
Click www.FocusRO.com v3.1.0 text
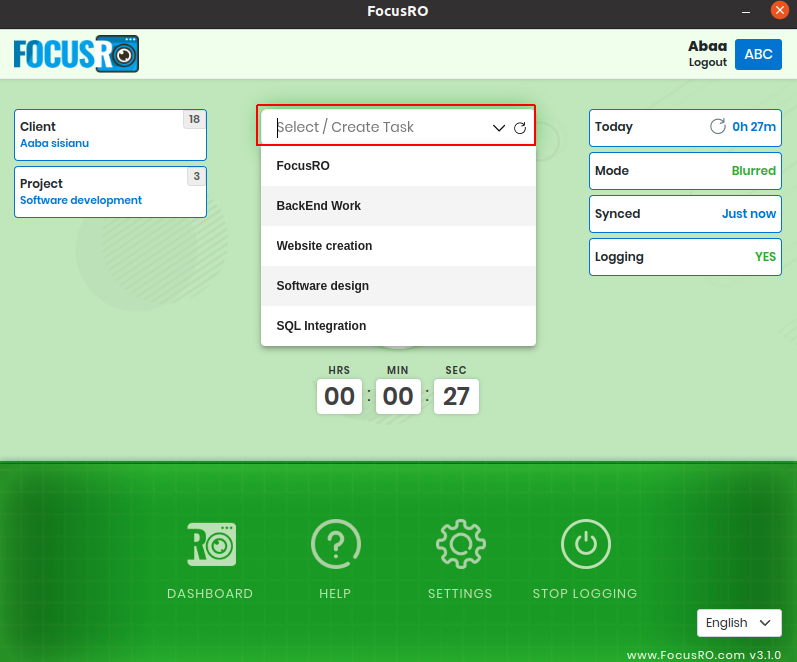pyautogui.click(x=703, y=655)
